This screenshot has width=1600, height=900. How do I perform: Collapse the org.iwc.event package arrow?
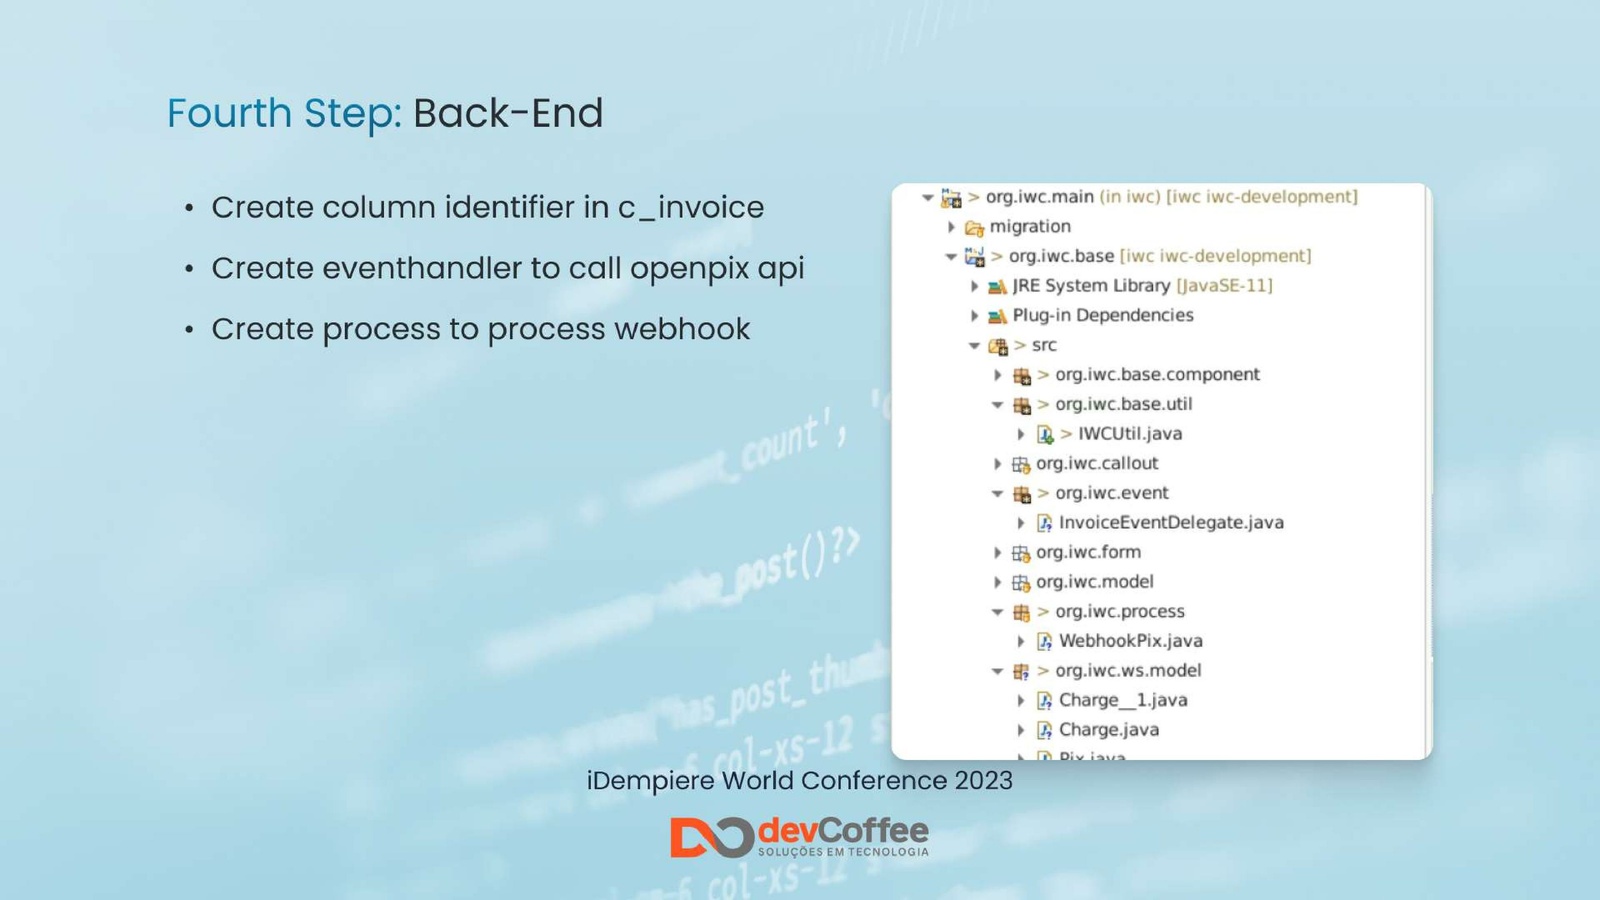(997, 493)
